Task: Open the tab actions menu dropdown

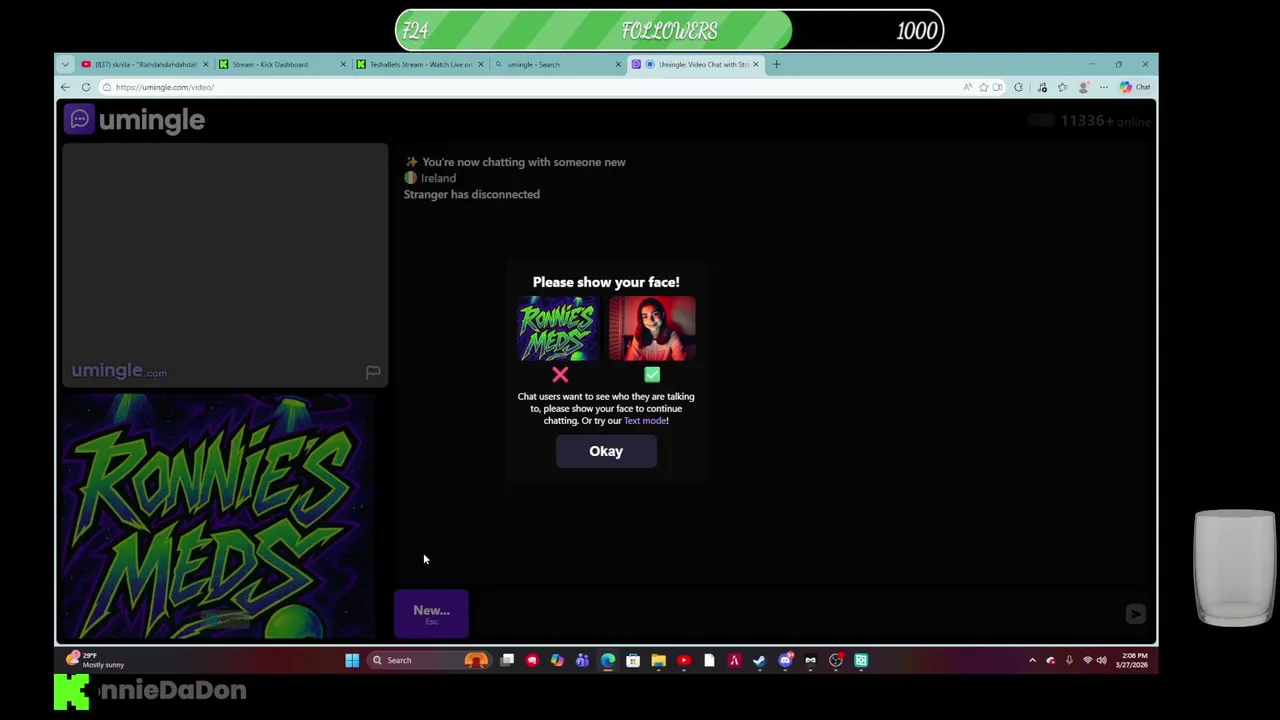Action: click(x=65, y=64)
